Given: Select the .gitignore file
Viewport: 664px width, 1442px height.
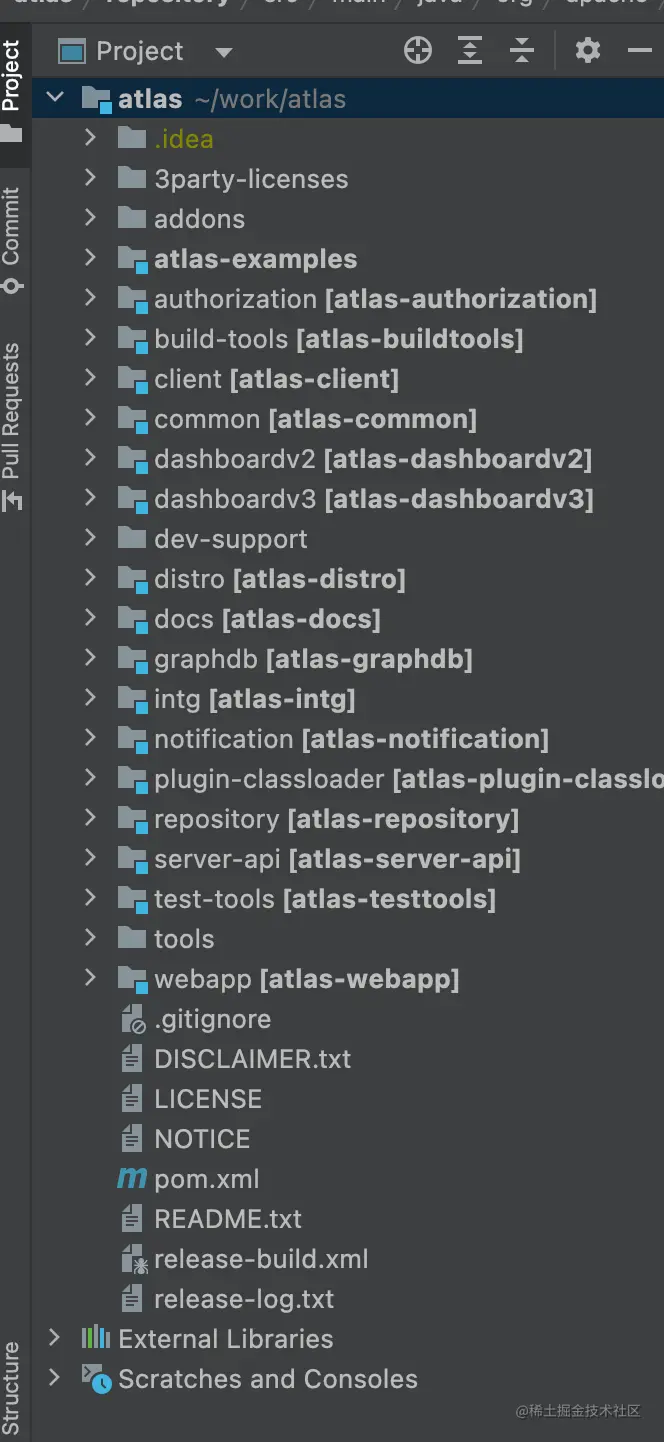Looking at the screenshot, I should pos(212,1019).
